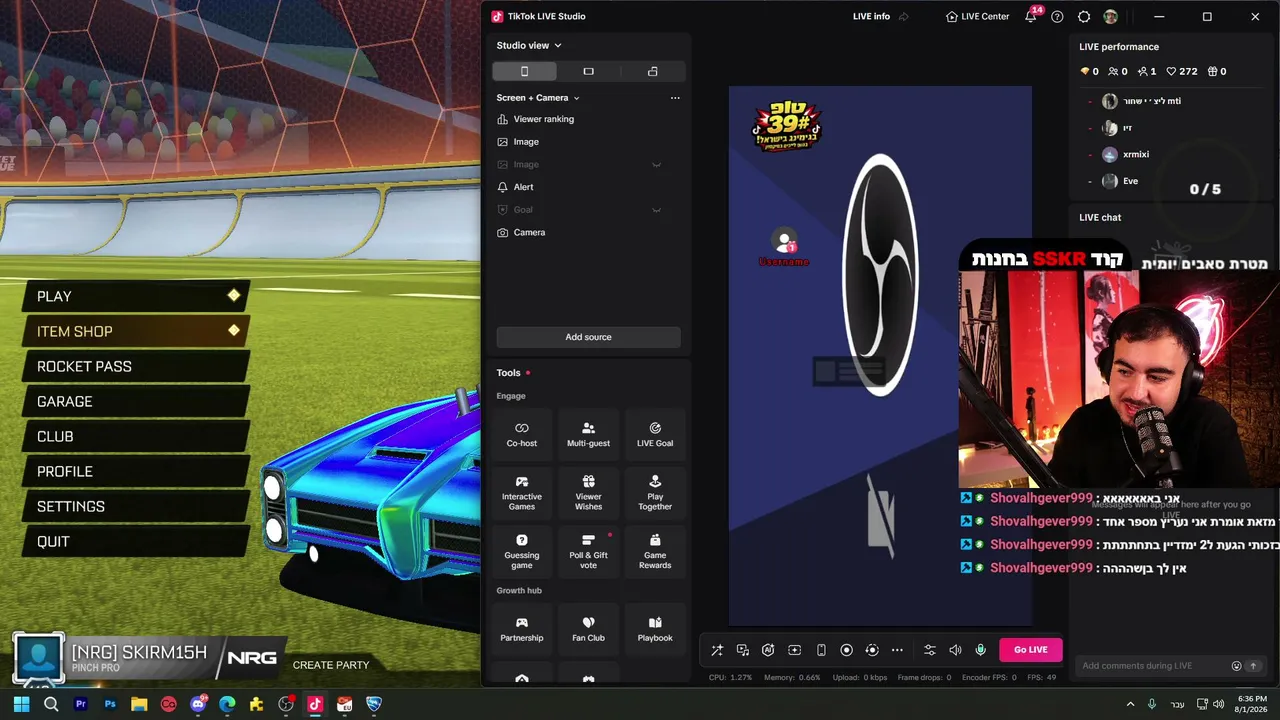This screenshot has height=720, width=1280.
Task: Open the Multi-guest tool
Action: [588, 433]
